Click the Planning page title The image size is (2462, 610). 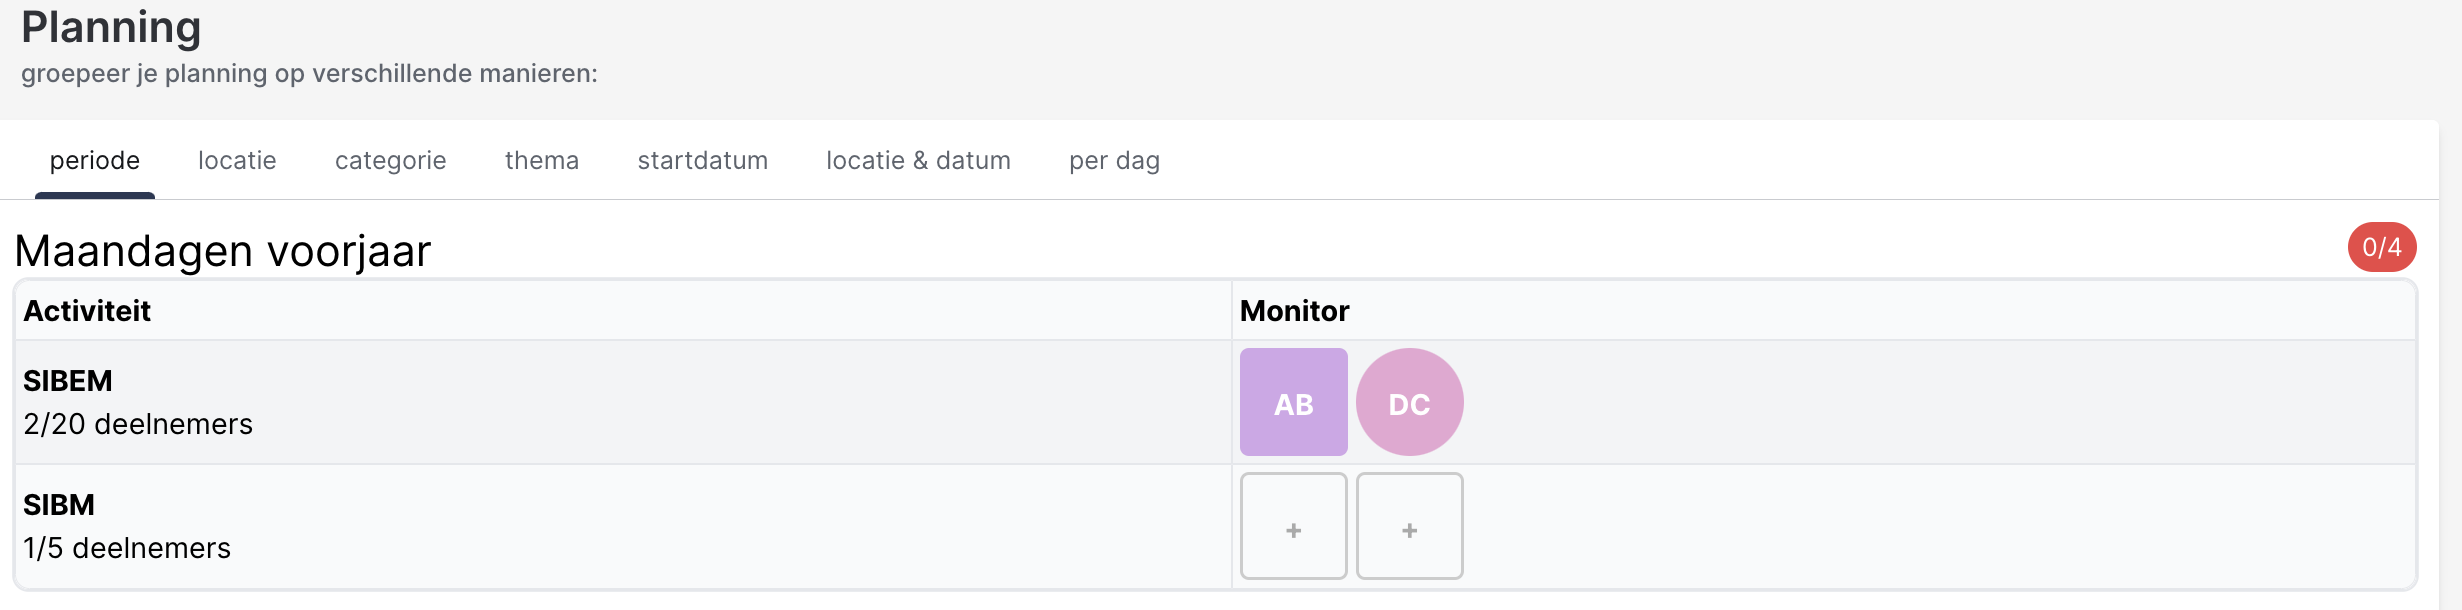[111, 27]
